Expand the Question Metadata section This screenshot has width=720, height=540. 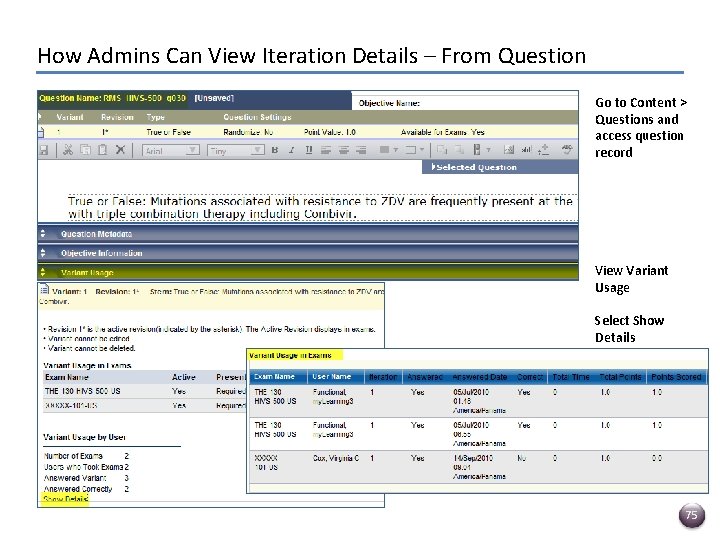308,234
